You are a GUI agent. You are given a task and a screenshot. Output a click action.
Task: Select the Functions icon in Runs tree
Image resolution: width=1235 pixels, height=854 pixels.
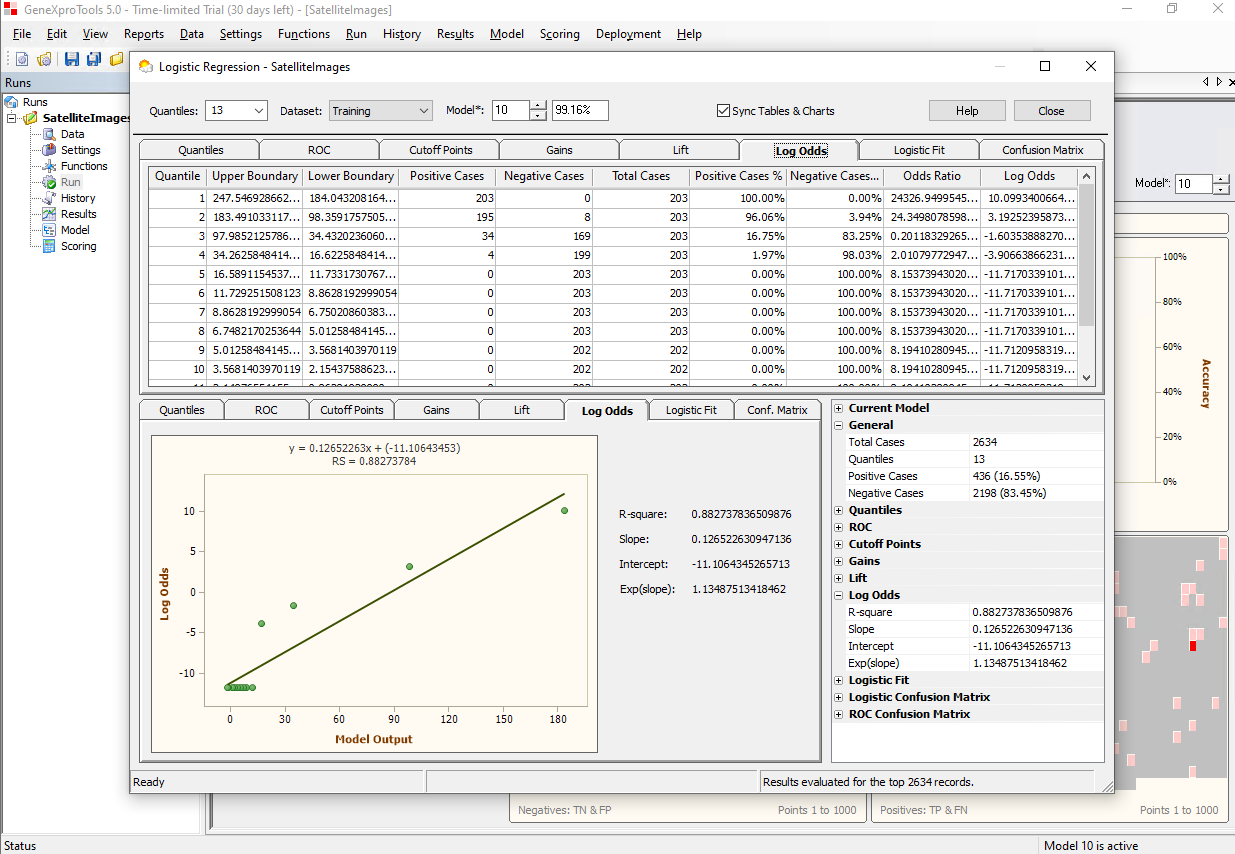[x=49, y=166]
